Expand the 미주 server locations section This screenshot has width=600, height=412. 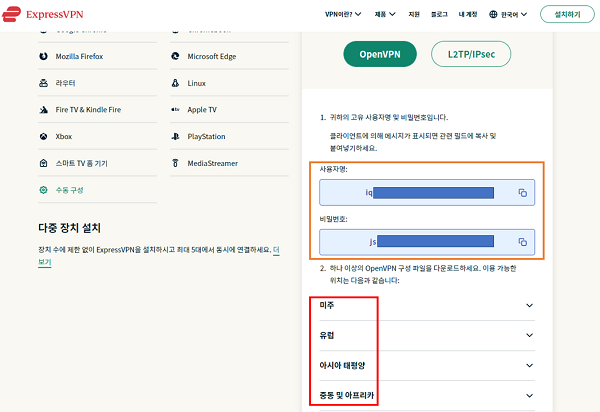pos(427,305)
